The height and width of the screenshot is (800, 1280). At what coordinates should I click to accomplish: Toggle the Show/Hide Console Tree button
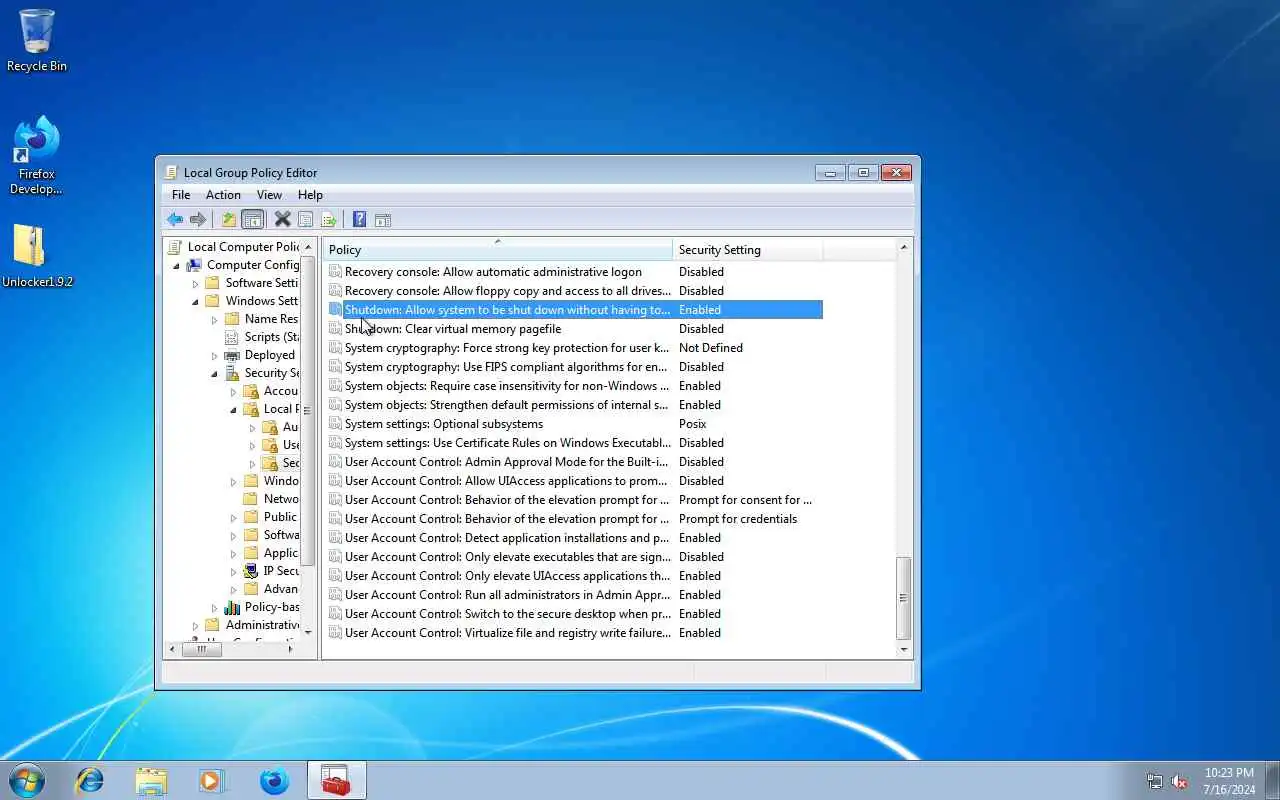[x=253, y=219]
